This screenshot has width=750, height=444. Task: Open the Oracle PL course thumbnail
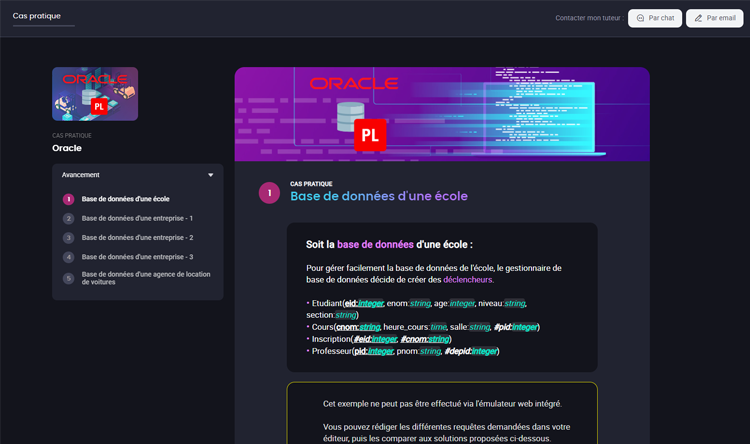(95, 94)
